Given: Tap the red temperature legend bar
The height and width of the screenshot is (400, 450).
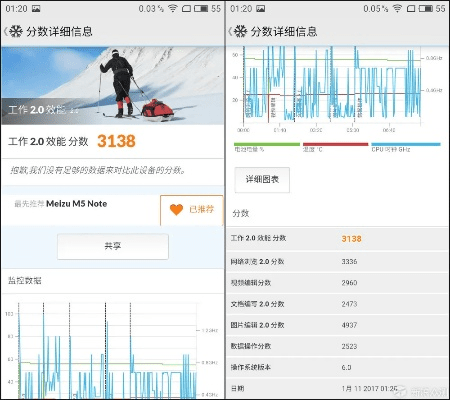Looking at the screenshot, I should [335, 144].
